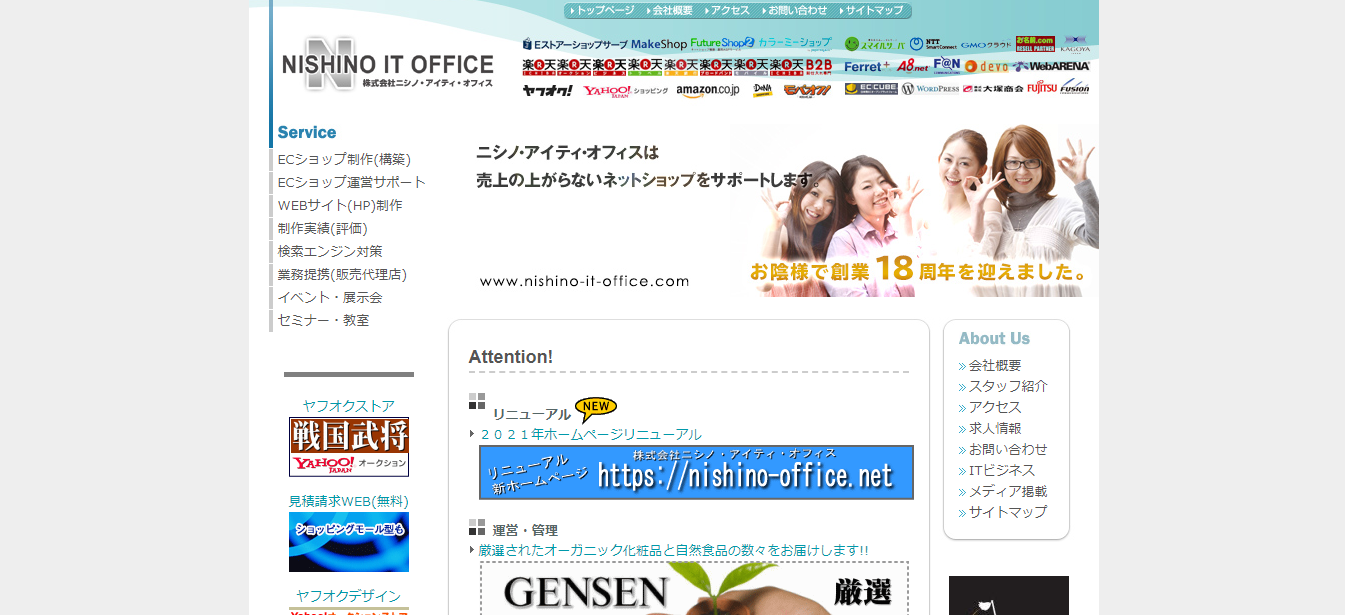1345x615 pixels.
Task: Click the 創業18周年 hero banner image
Action: [x=773, y=210]
